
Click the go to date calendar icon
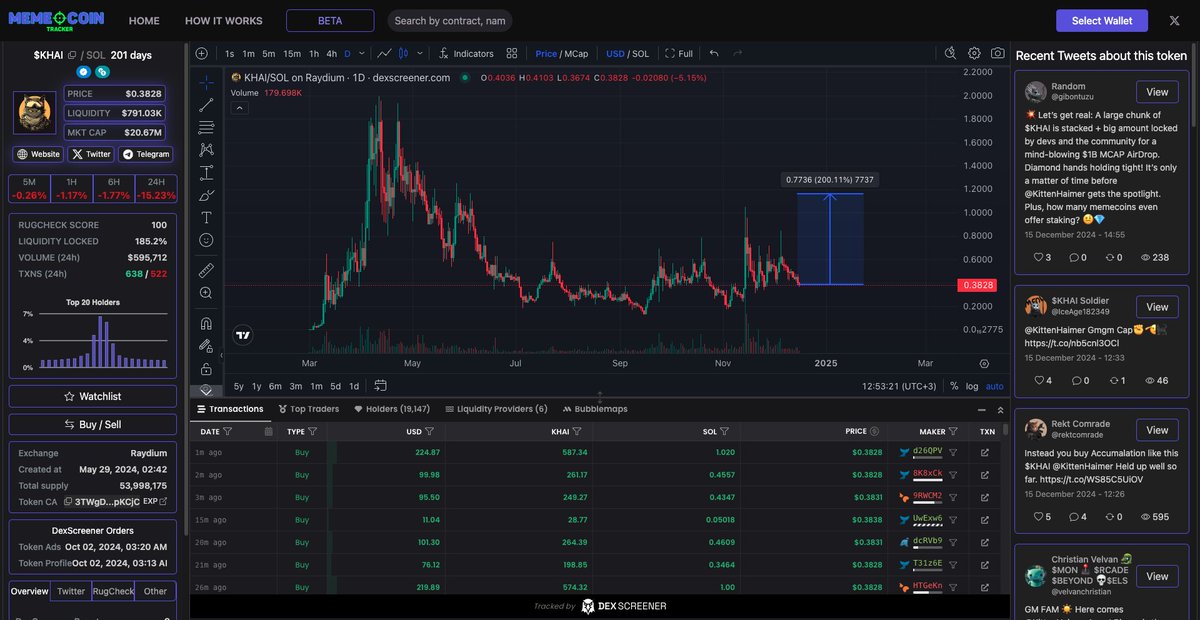click(381, 385)
